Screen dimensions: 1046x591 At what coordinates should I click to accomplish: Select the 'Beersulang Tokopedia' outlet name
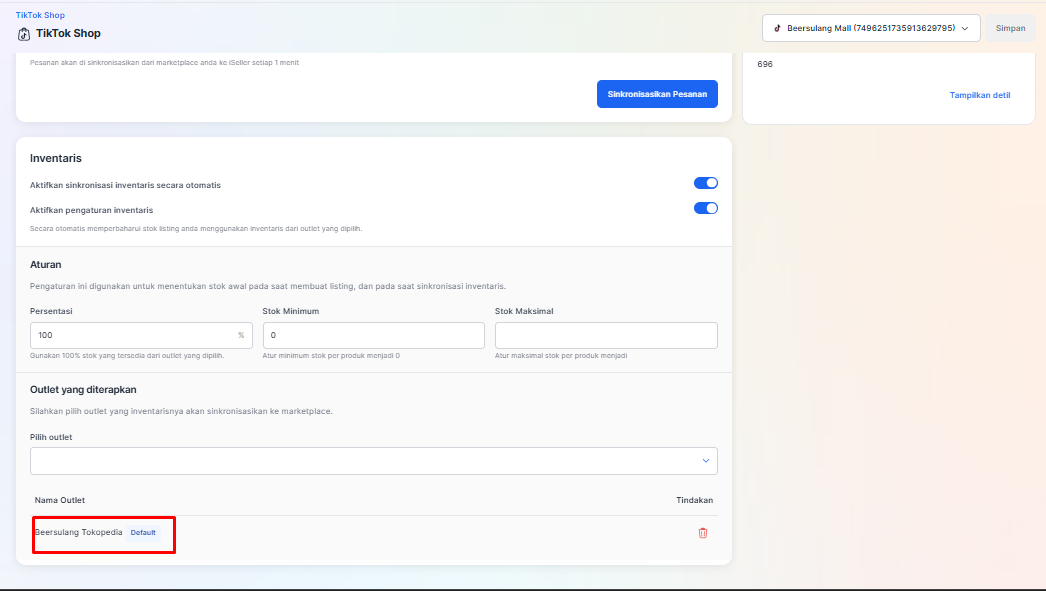point(79,532)
